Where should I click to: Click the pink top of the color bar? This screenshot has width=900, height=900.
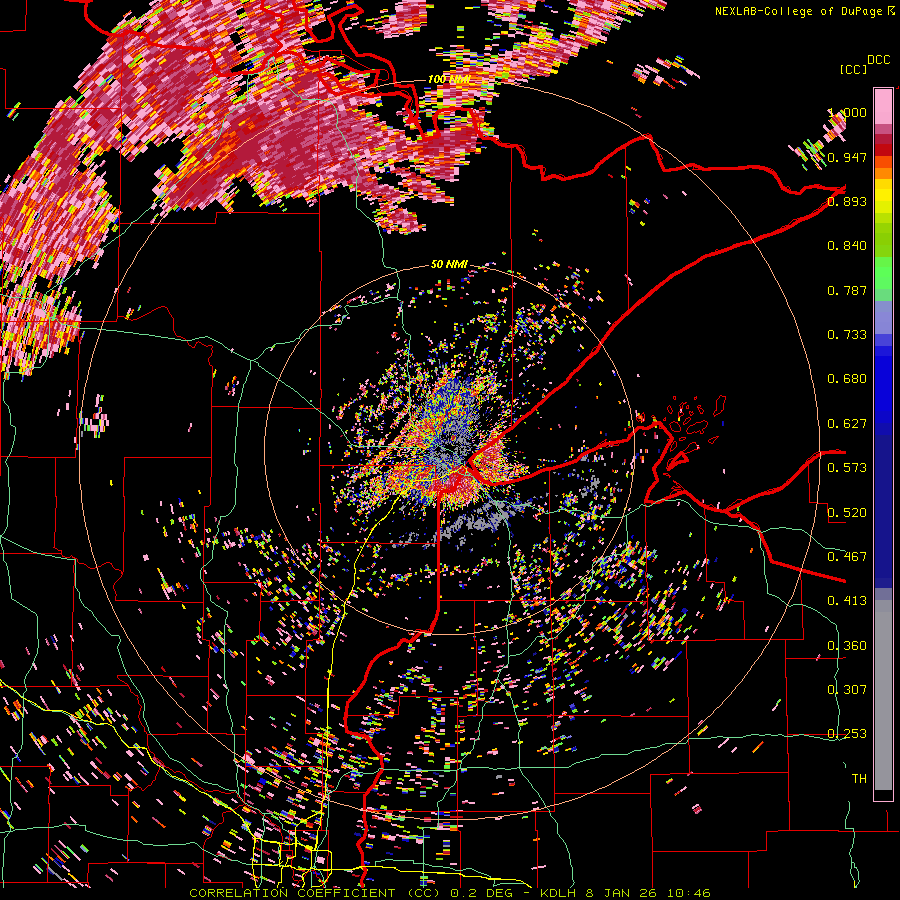(x=883, y=106)
